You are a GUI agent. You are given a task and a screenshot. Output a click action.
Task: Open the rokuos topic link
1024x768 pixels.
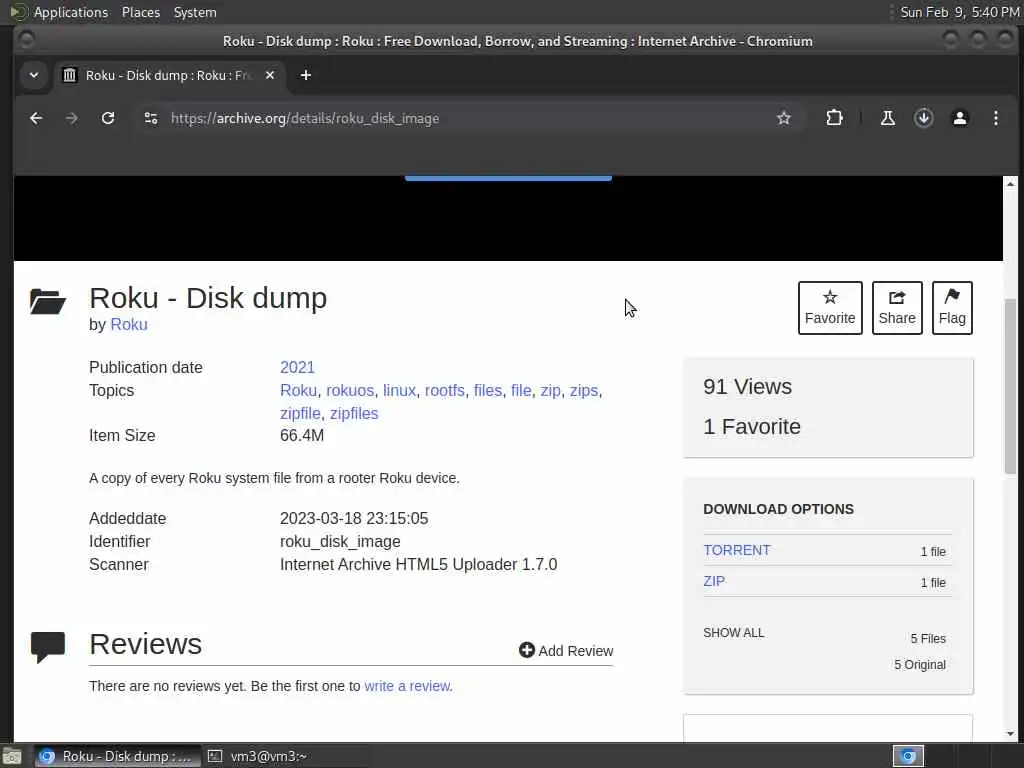pos(350,391)
